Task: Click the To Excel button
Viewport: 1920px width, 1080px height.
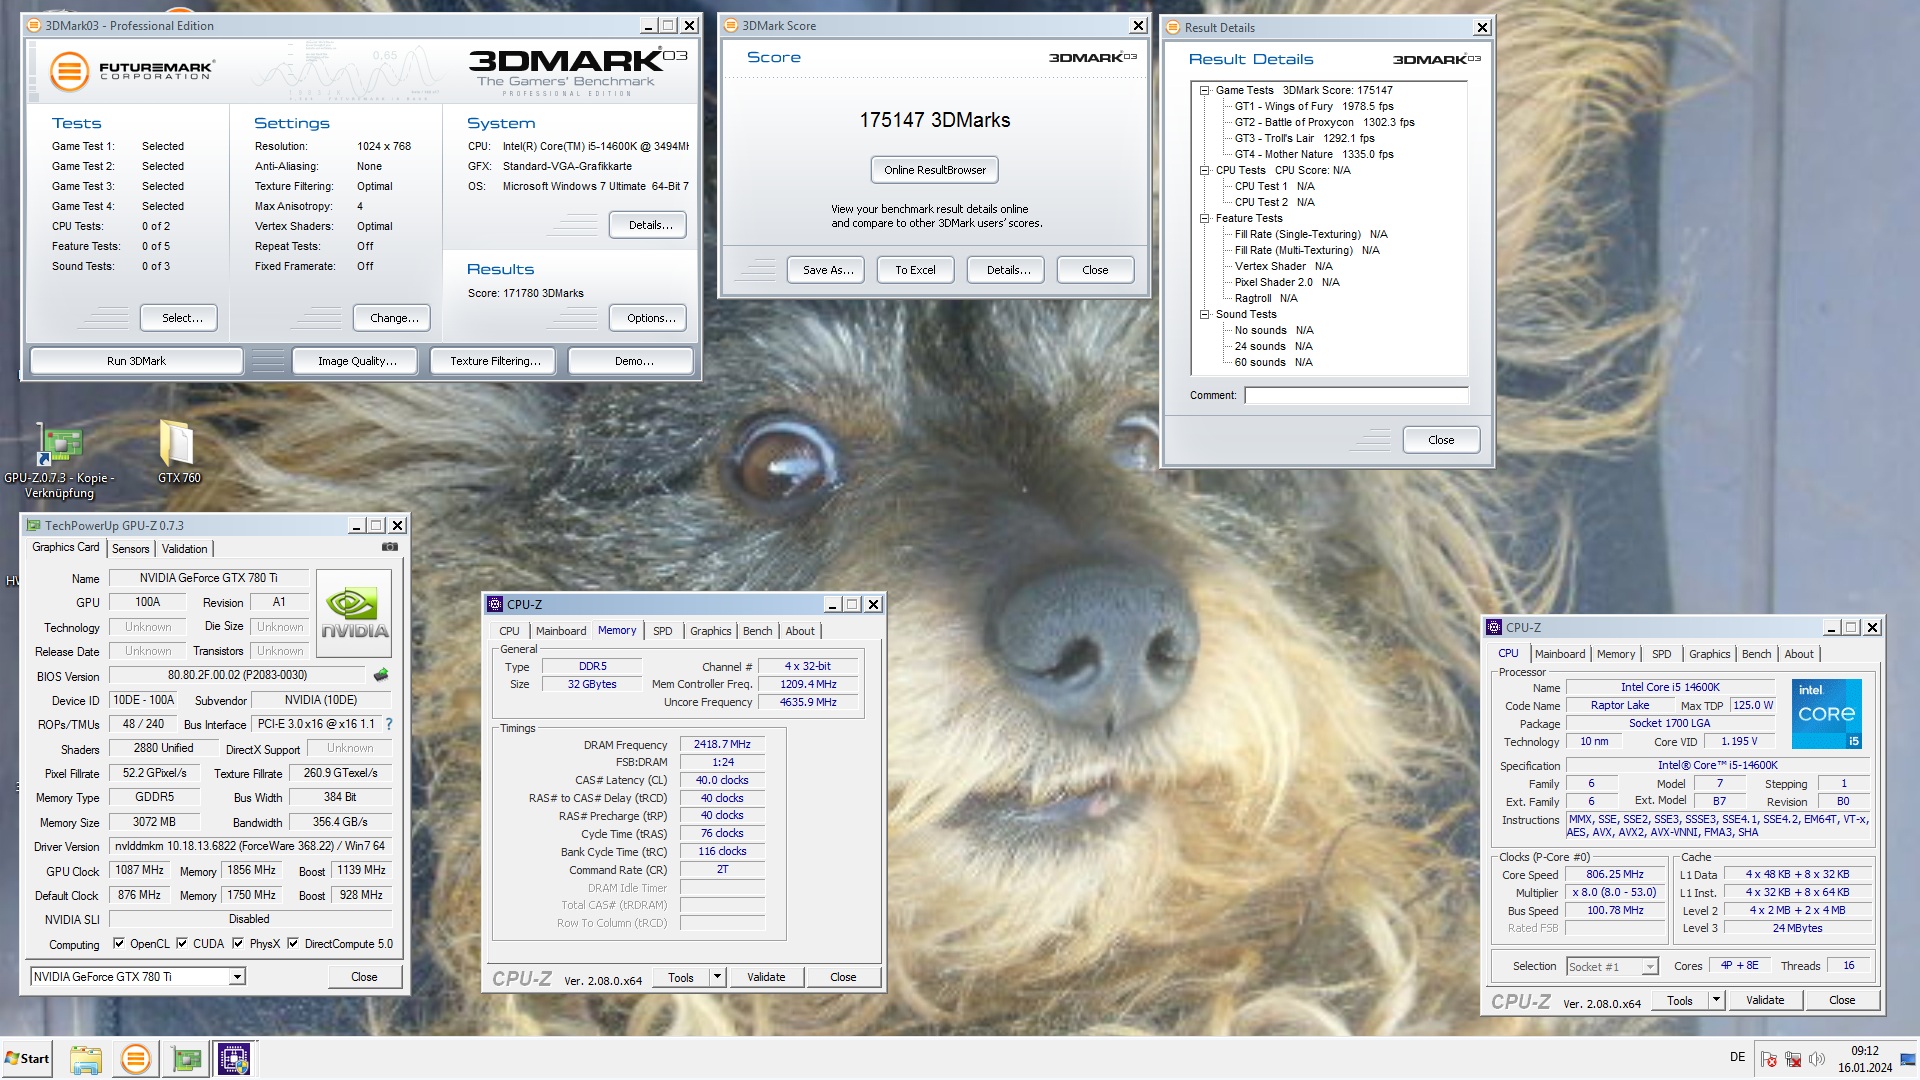Action: 915,270
